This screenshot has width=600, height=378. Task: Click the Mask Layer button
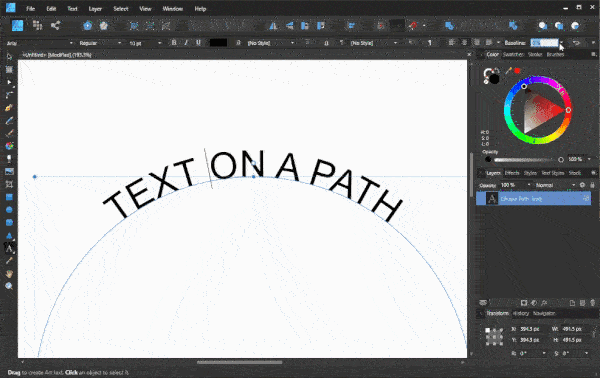(x=524, y=303)
